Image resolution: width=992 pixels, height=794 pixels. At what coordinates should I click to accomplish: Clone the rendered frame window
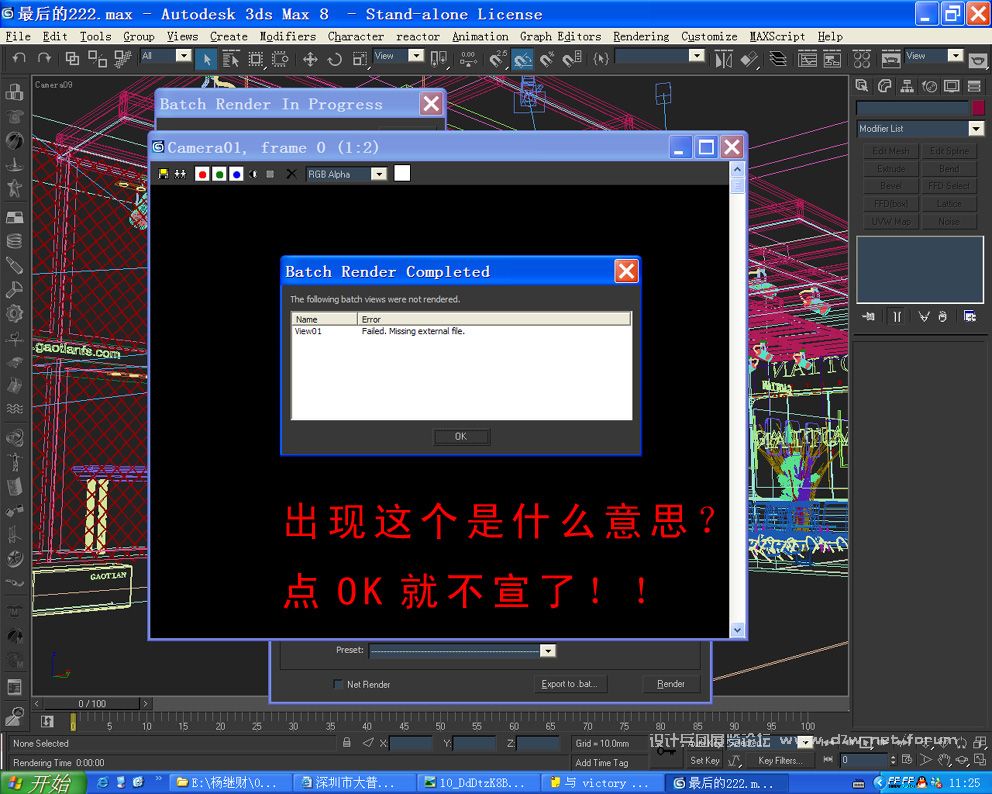[x=180, y=174]
